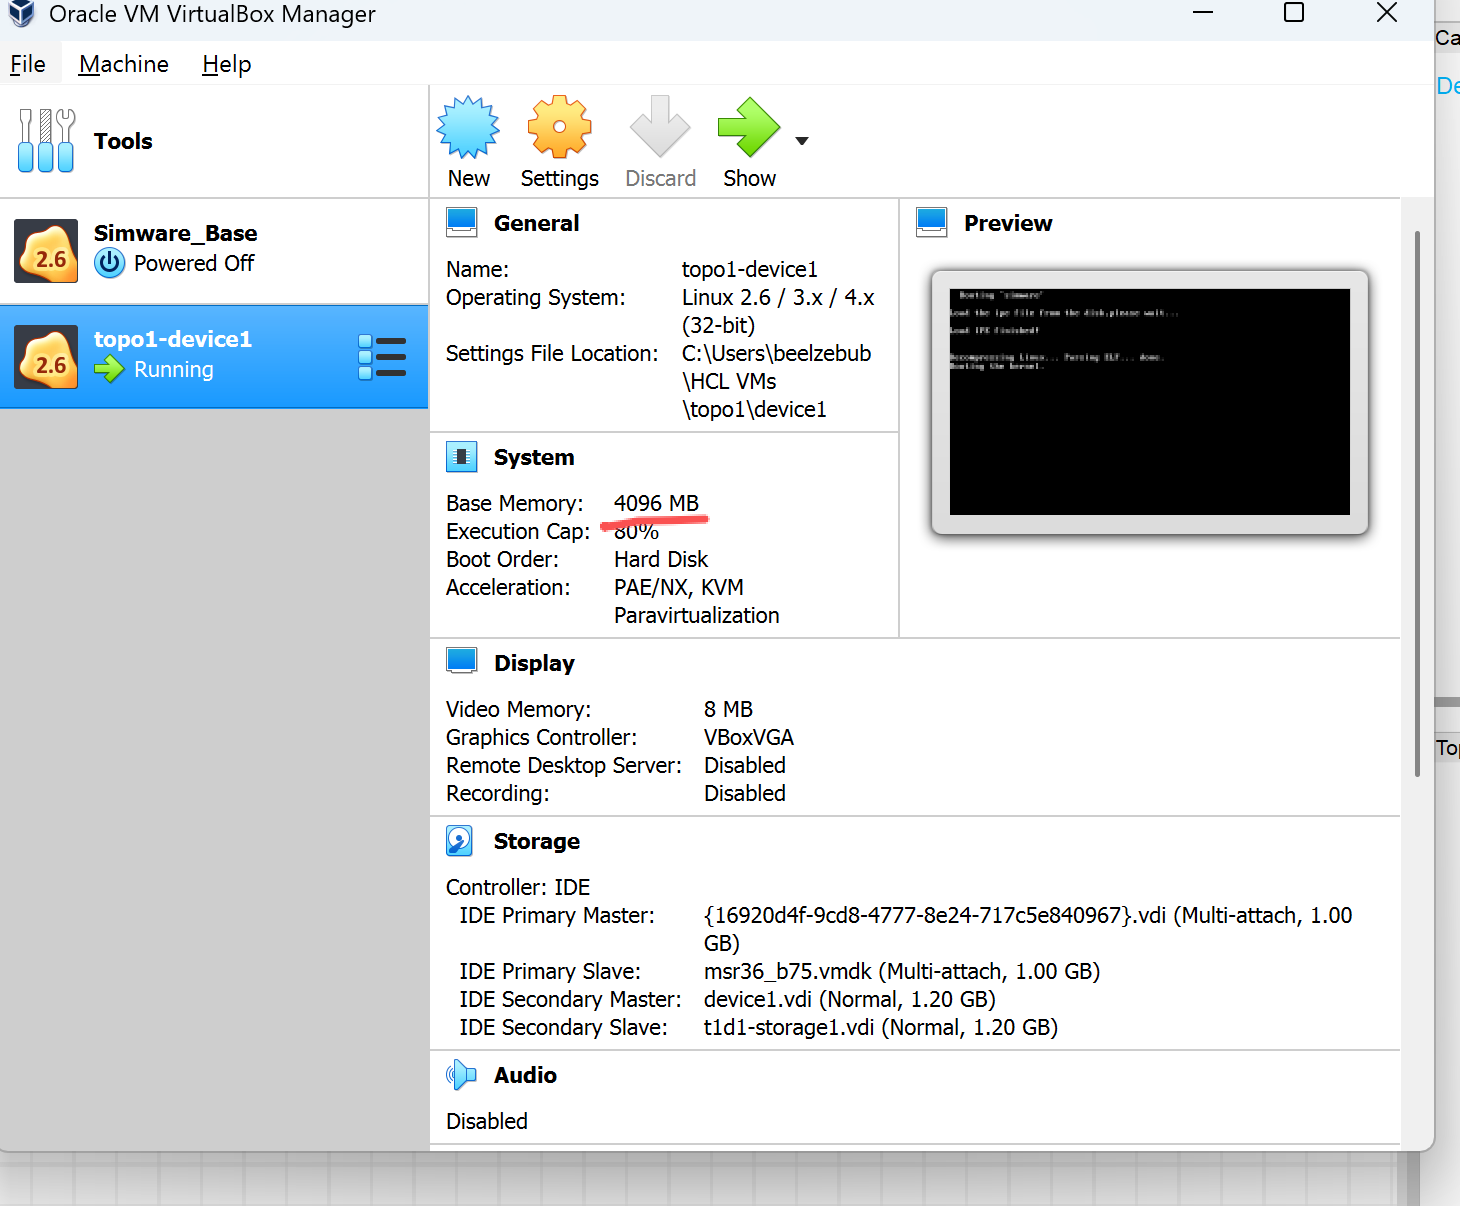
Task: Click the Storage section disk icon
Action: [x=460, y=841]
